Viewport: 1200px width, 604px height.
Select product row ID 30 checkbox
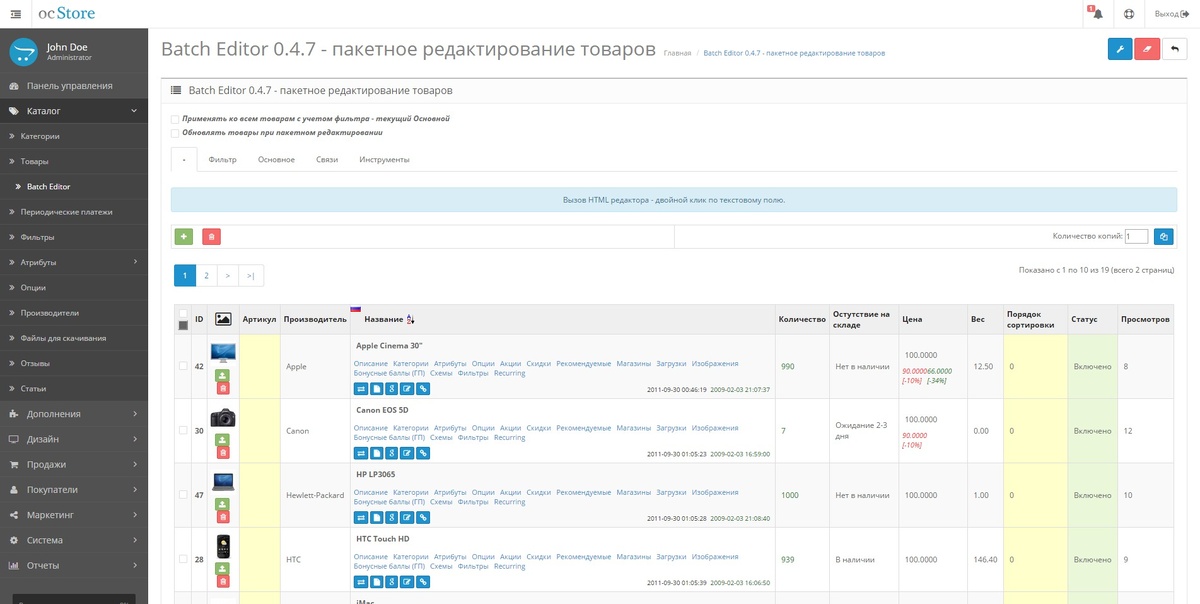(x=182, y=430)
